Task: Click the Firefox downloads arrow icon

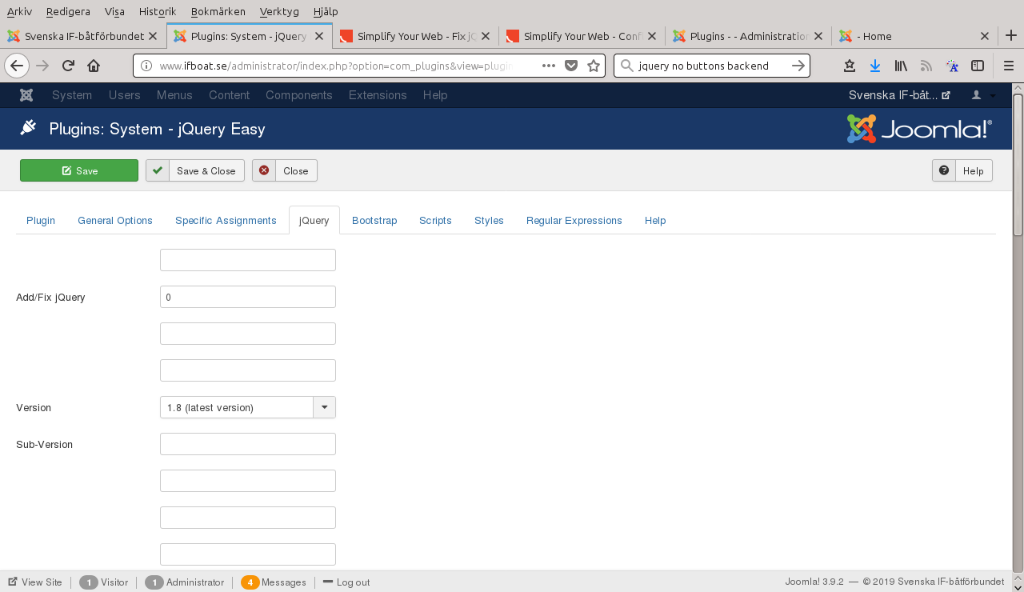Action: tap(875, 66)
